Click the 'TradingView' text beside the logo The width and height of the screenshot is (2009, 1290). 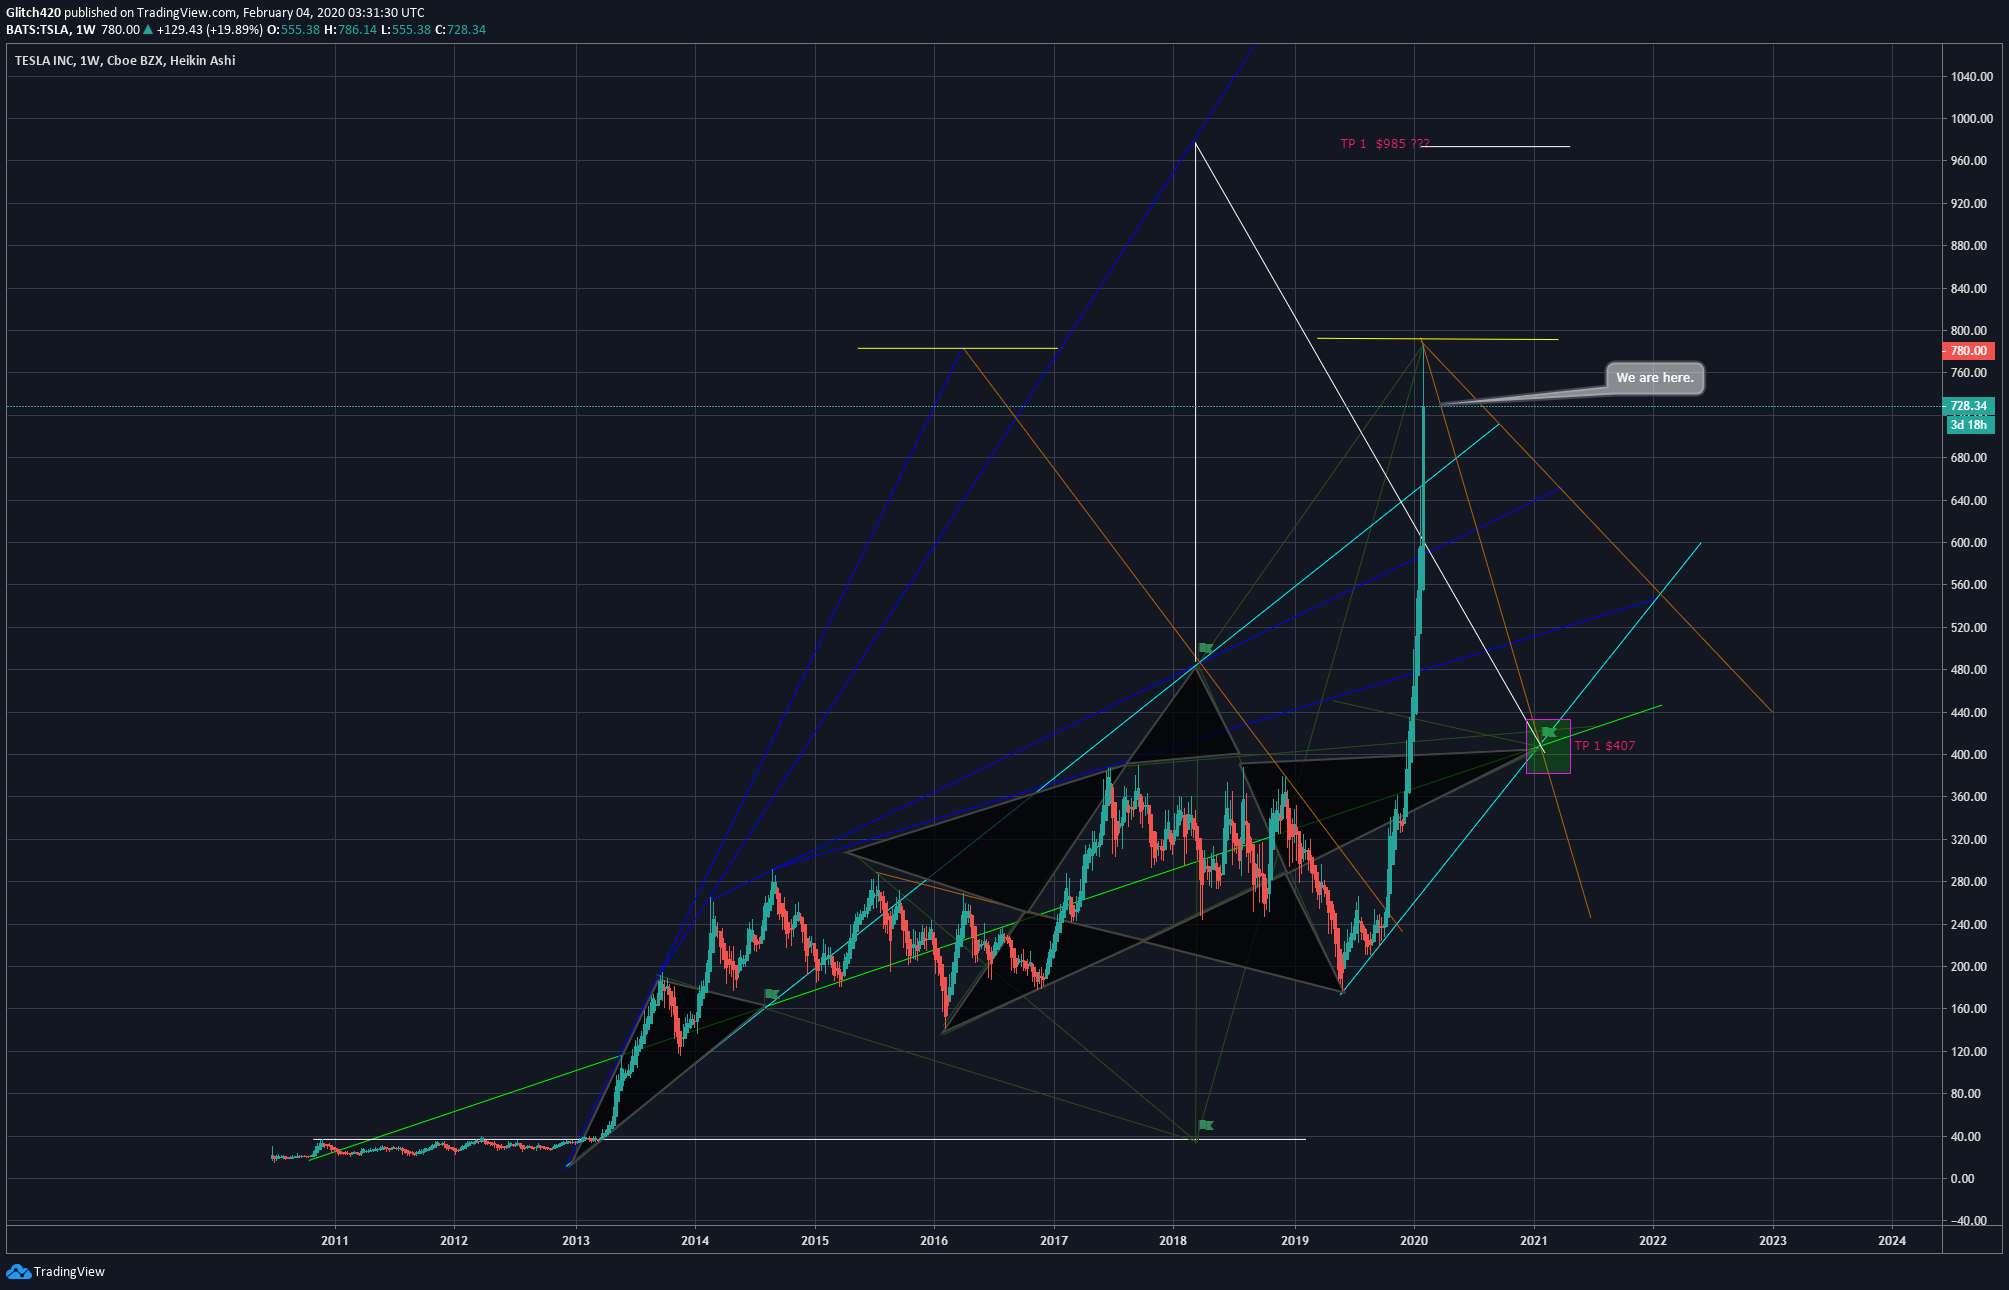click(69, 1272)
